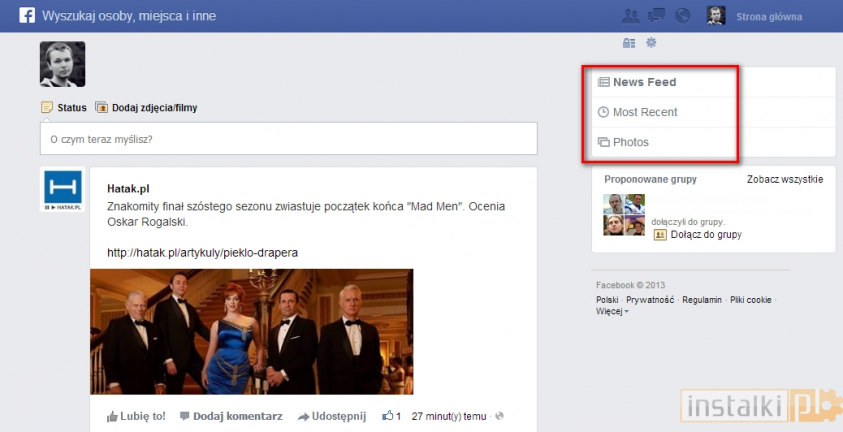
Task: Open the hatak.pl/artykuly/pieklo-drapera link
Action: (x=202, y=253)
